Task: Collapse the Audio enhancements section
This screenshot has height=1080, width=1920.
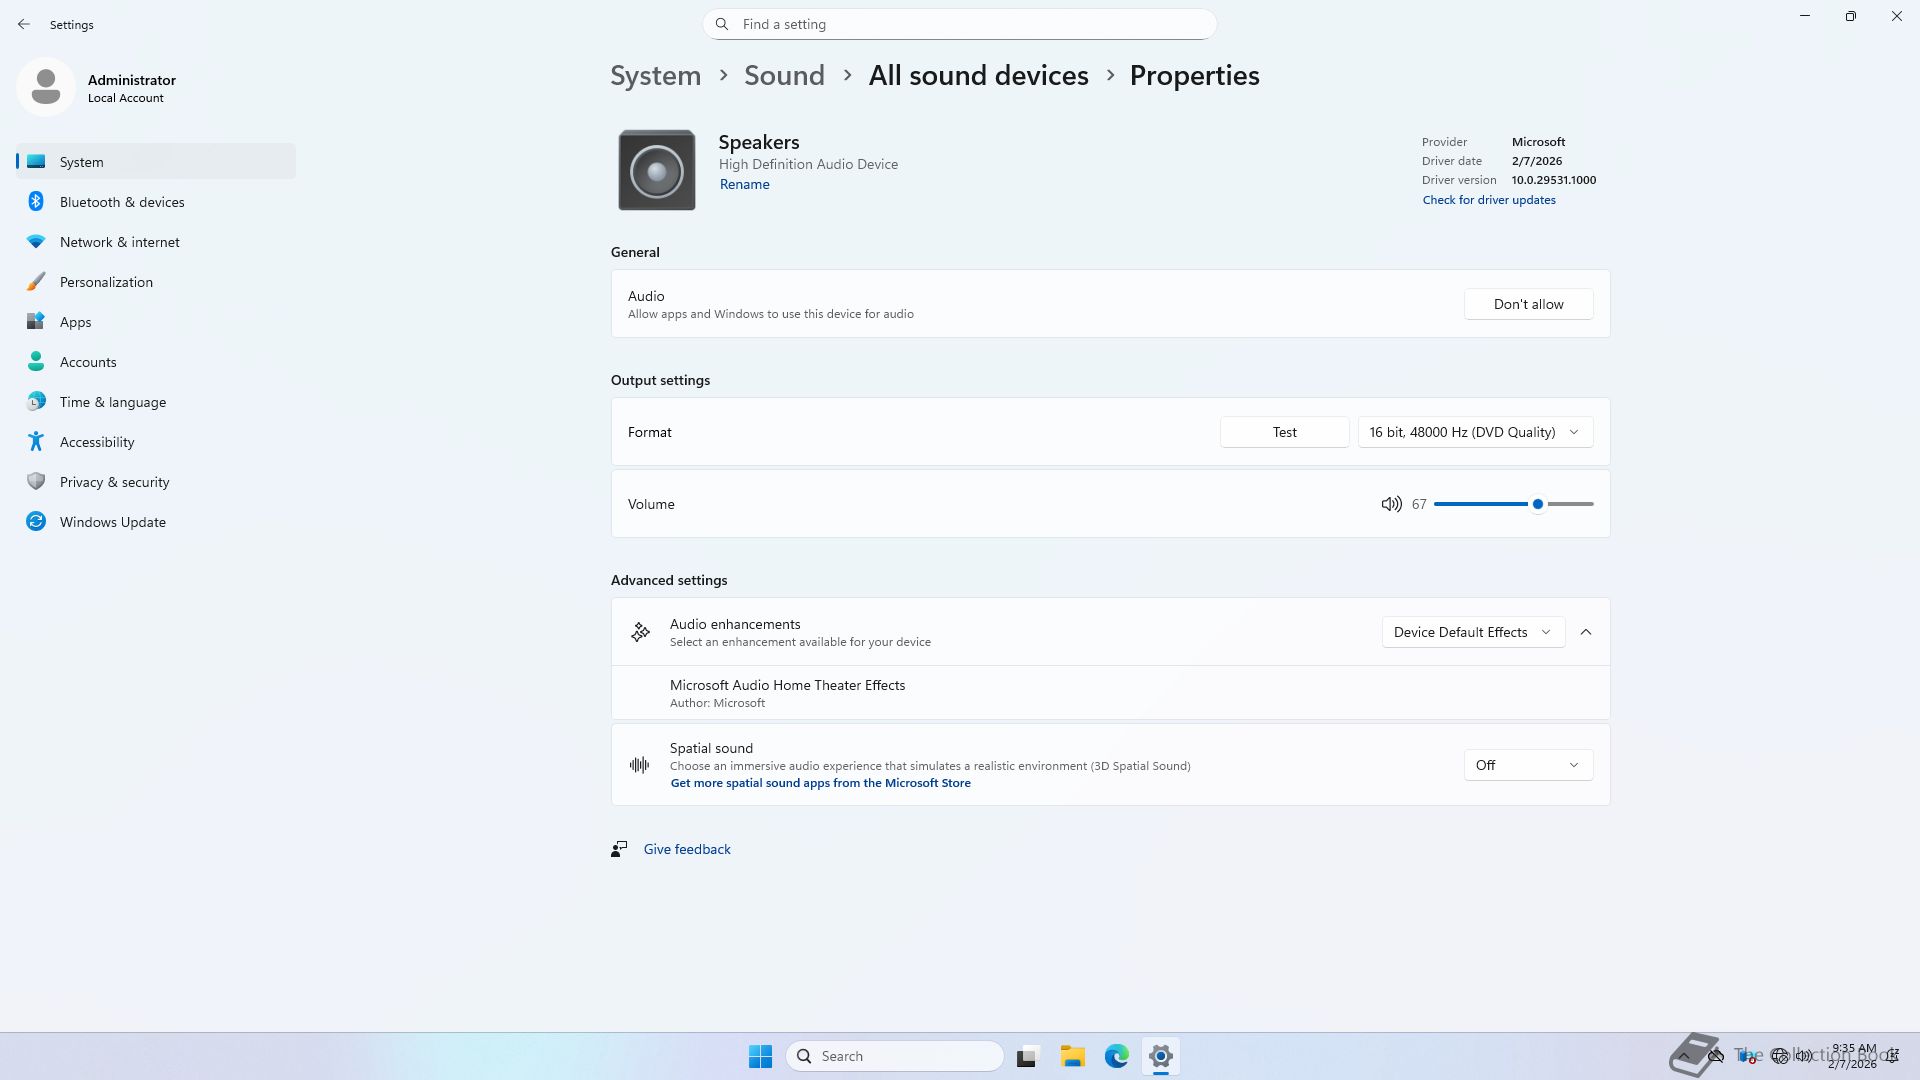Action: tap(1586, 632)
